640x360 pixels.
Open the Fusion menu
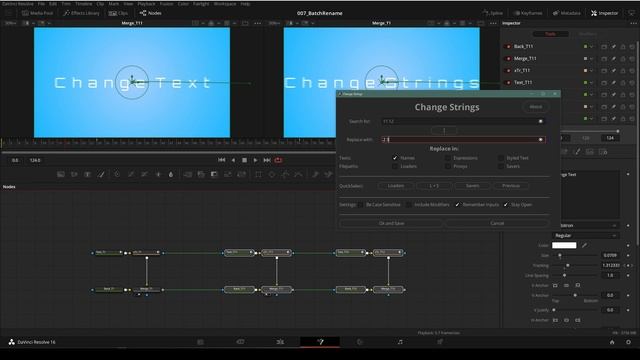tap(167, 4)
